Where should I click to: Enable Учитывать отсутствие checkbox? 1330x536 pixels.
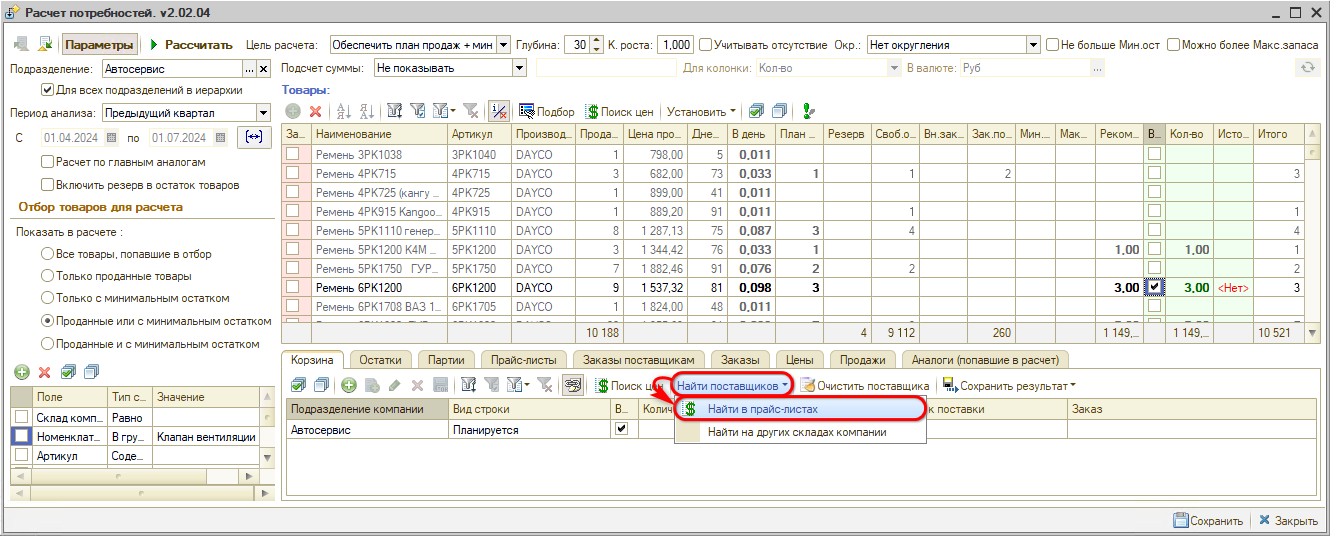pyautogui.click(x=706, y=45)
